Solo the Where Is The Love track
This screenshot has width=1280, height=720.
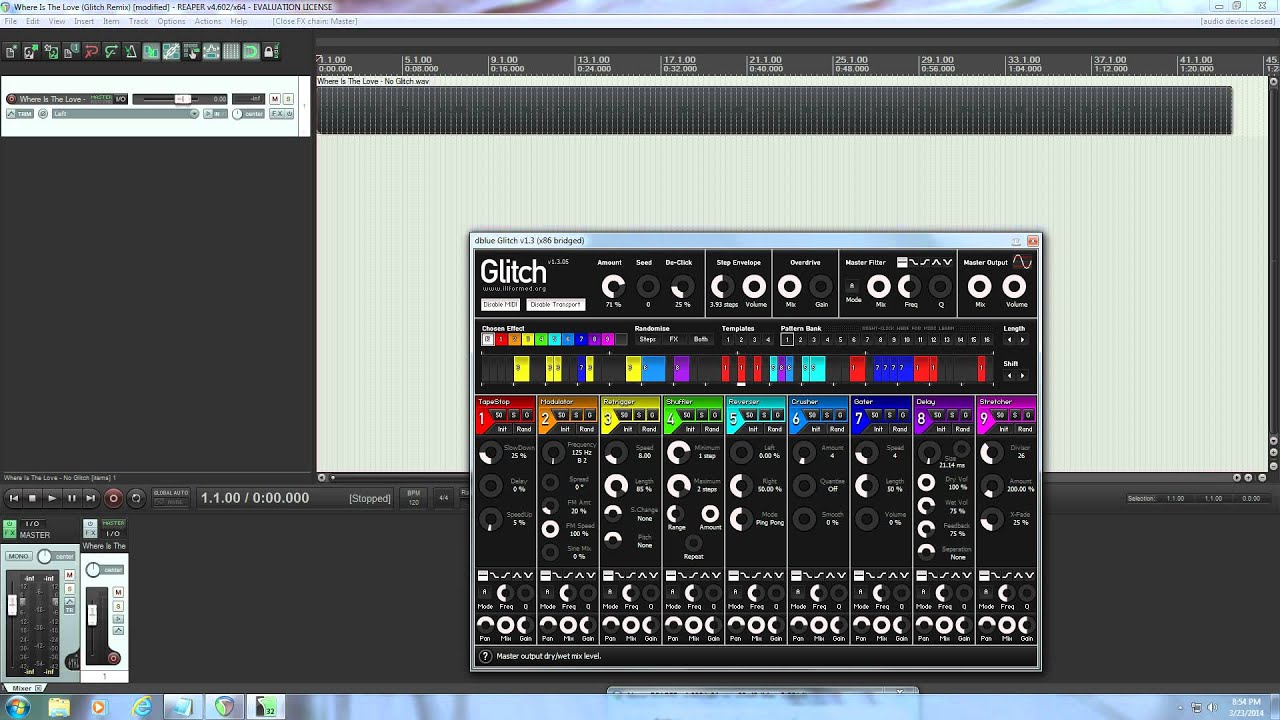coord(289,99)
